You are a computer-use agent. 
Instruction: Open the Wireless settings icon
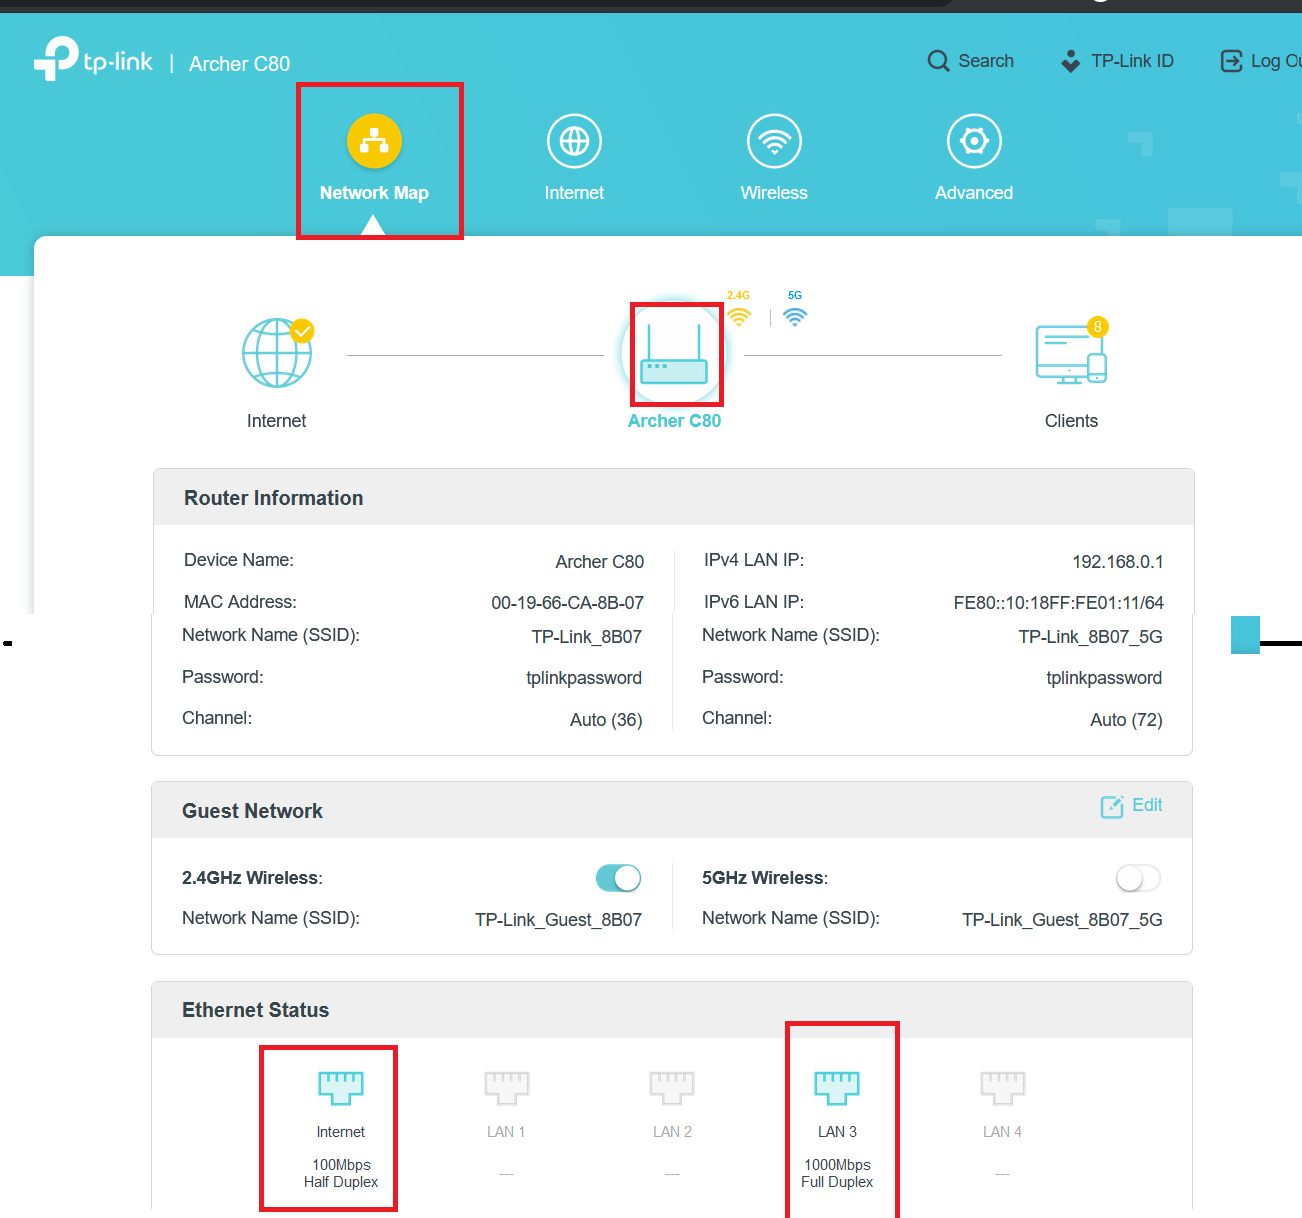(774, 142)
